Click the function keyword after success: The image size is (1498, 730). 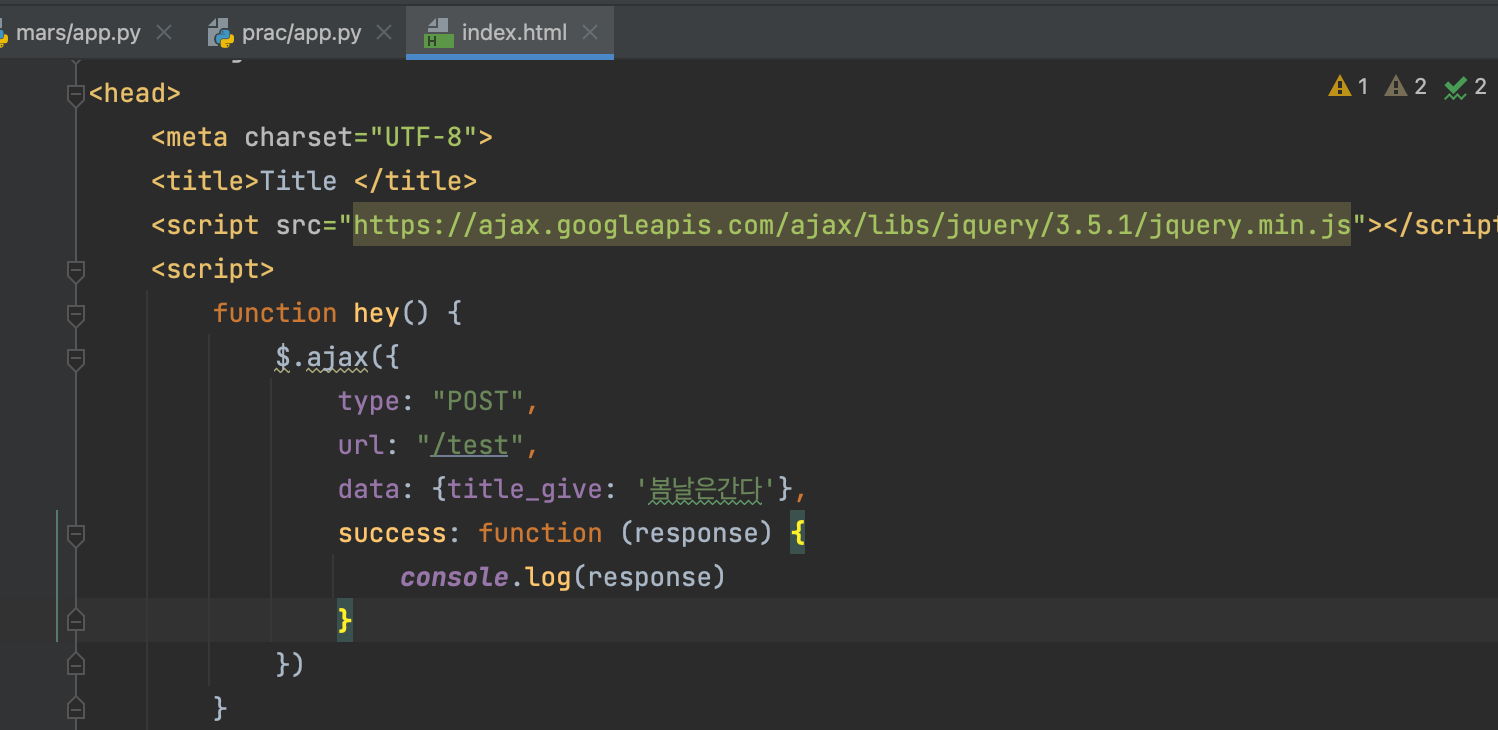coord(540,534)
